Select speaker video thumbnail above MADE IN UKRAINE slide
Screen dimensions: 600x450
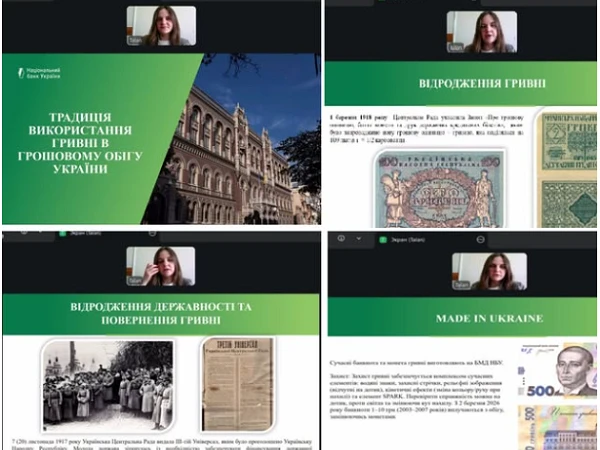[x=488, y=270]
